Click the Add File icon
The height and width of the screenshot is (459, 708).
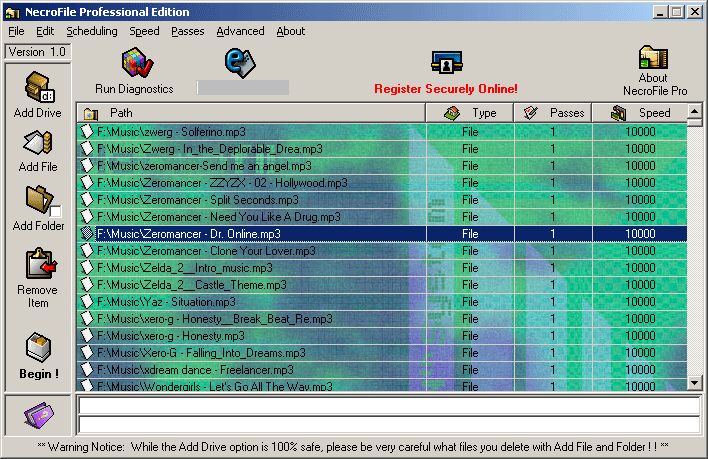click(x=37, y=144)
